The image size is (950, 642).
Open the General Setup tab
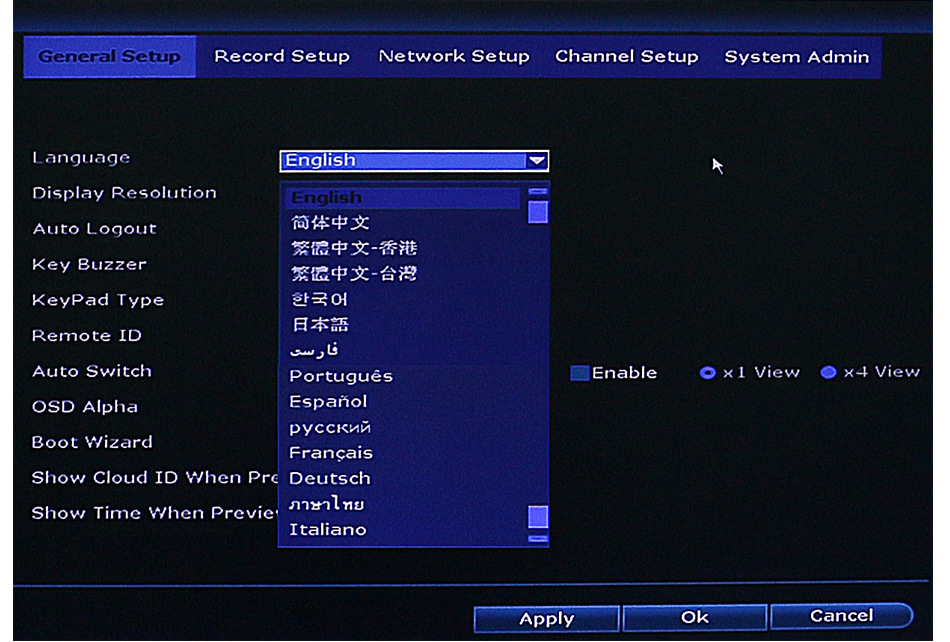click(110, 56)
